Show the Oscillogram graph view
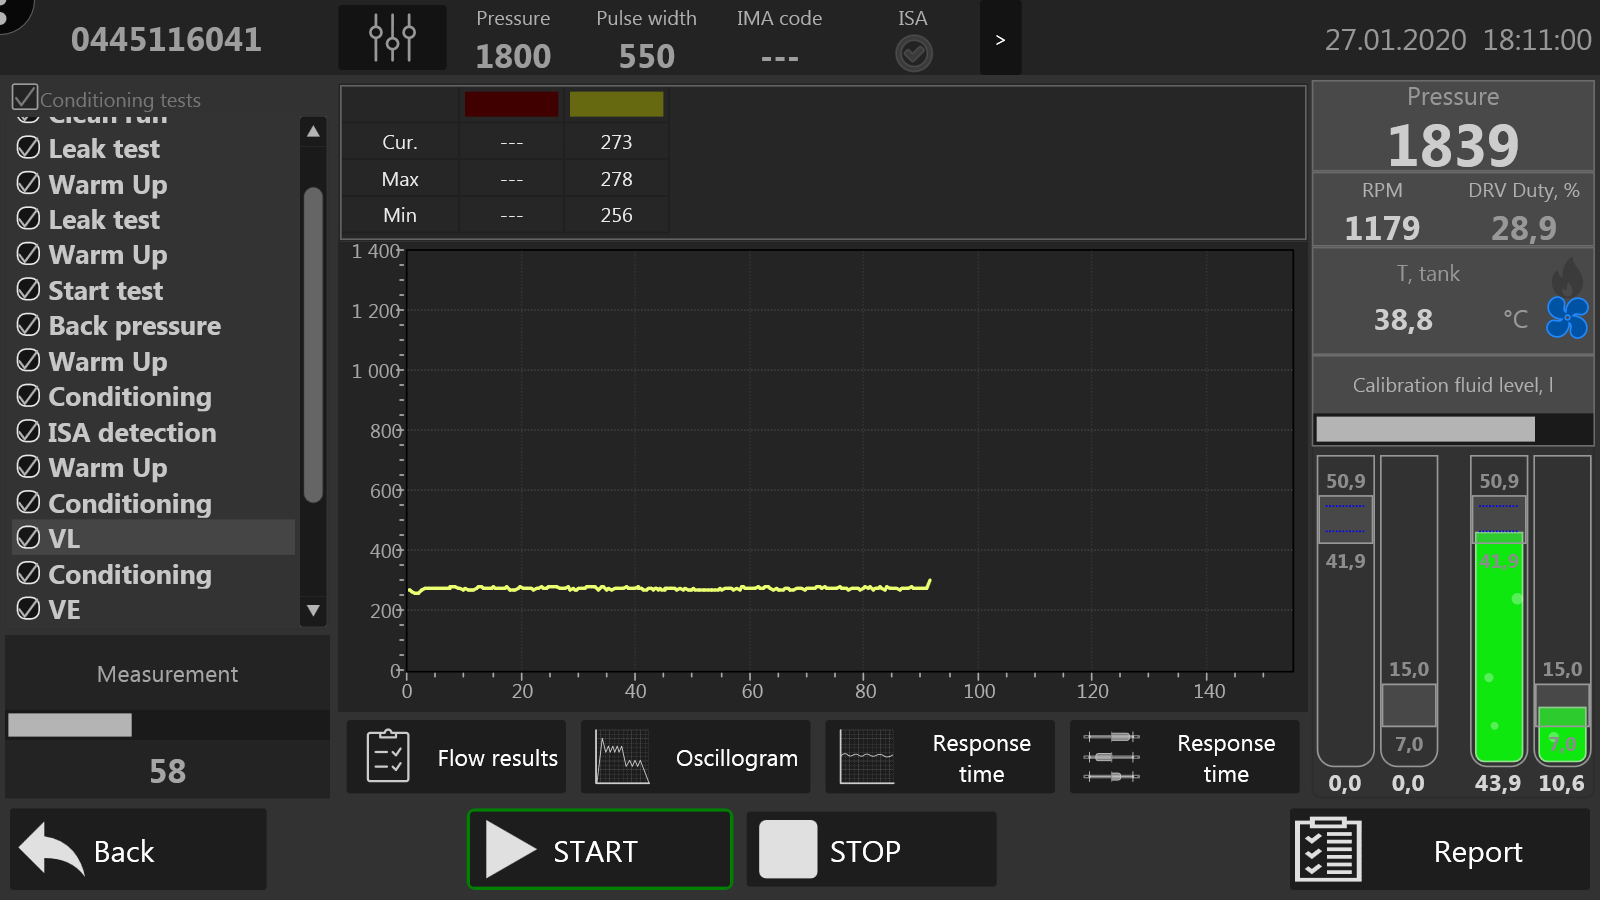Screen dimensions: 1600x900 point(696,757)
